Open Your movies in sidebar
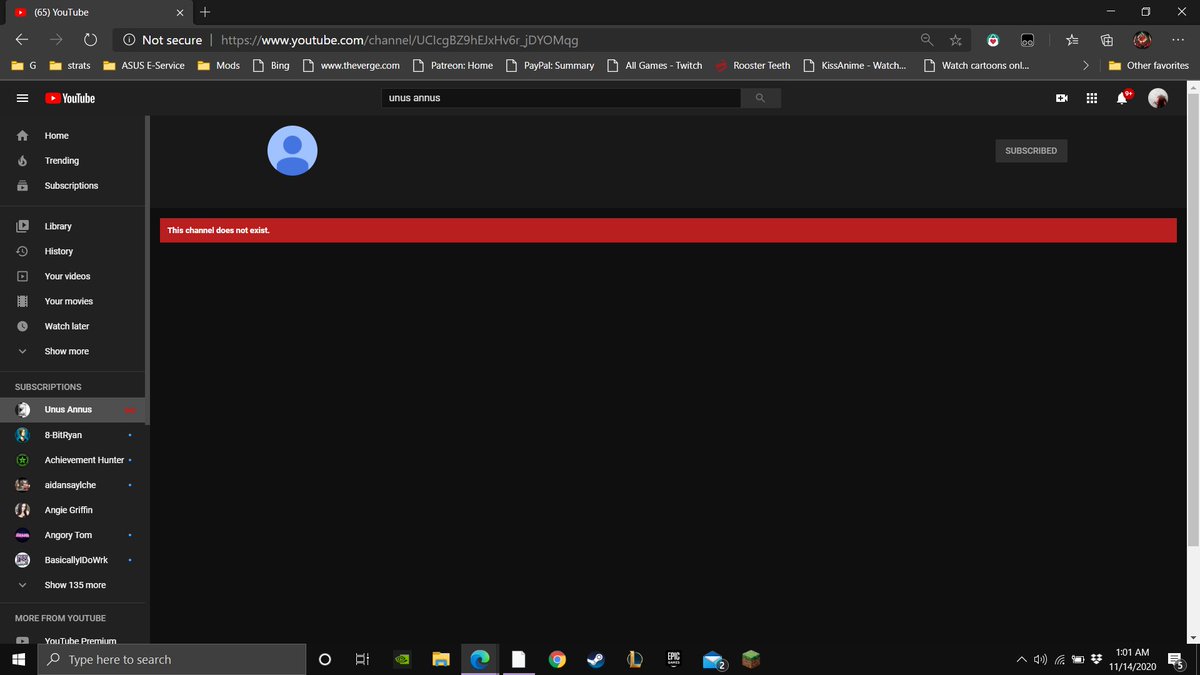Viewport: 1200px width, 675px height. [x=73, y=301]
